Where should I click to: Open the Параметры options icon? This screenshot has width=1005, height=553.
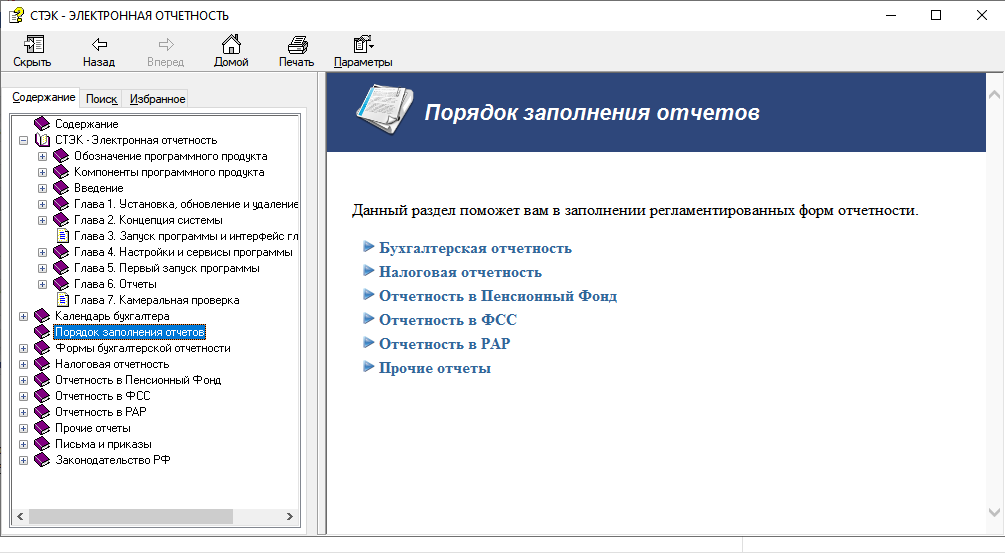point(363,44)
